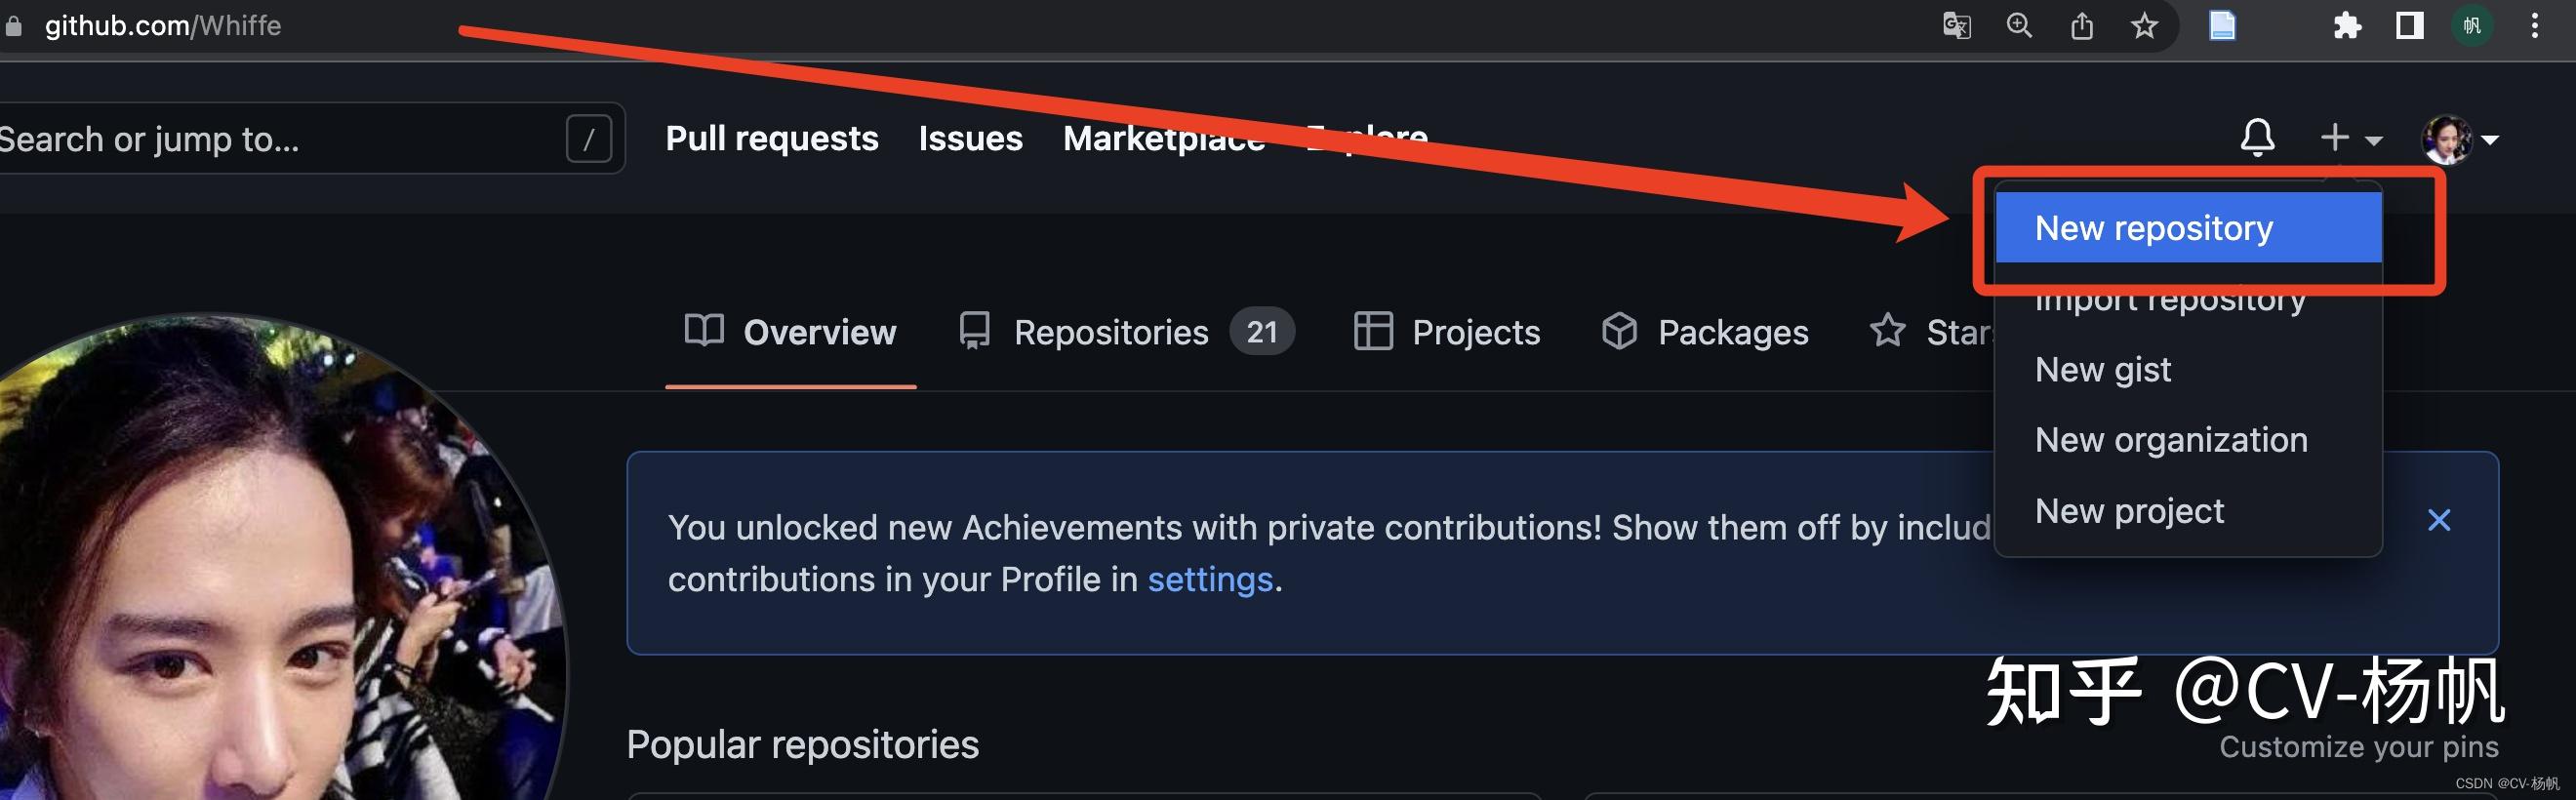Select New organization option
The width and height of the screenshot is (2576, 800).
coord(2171,440)
